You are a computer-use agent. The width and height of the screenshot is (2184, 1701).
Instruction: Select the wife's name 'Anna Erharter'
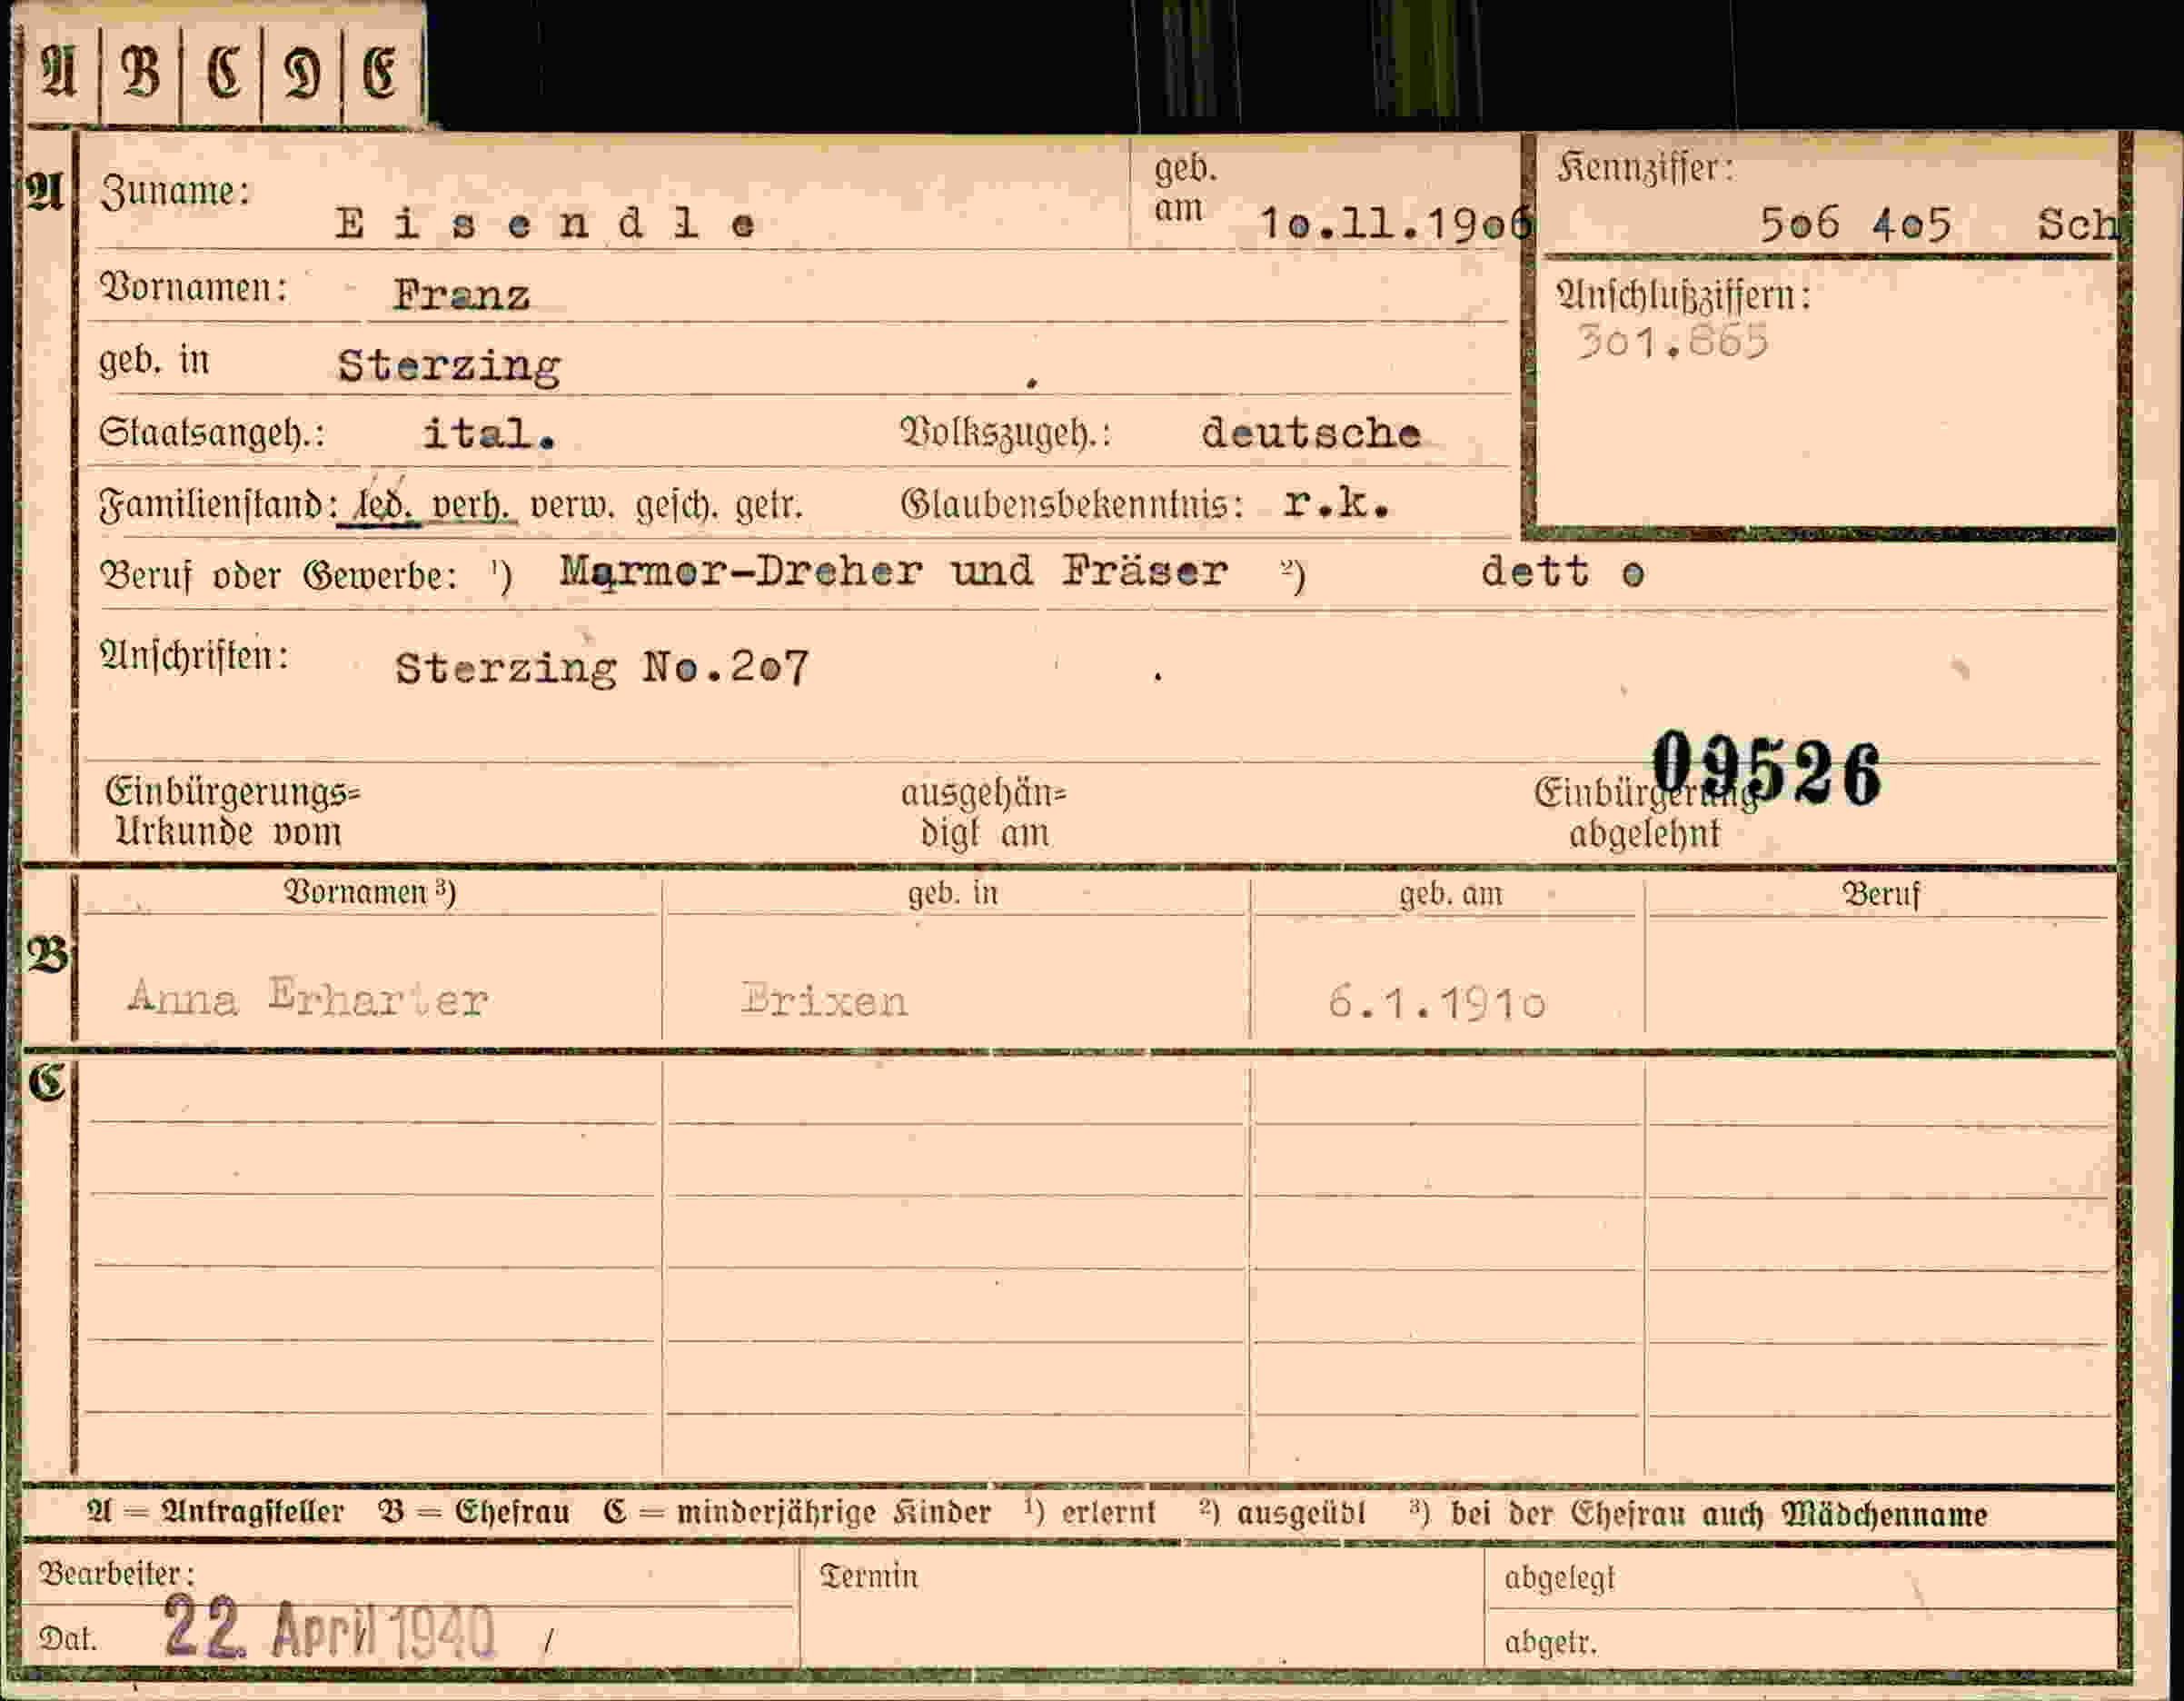pyautogui.click(x=308, y=998)
